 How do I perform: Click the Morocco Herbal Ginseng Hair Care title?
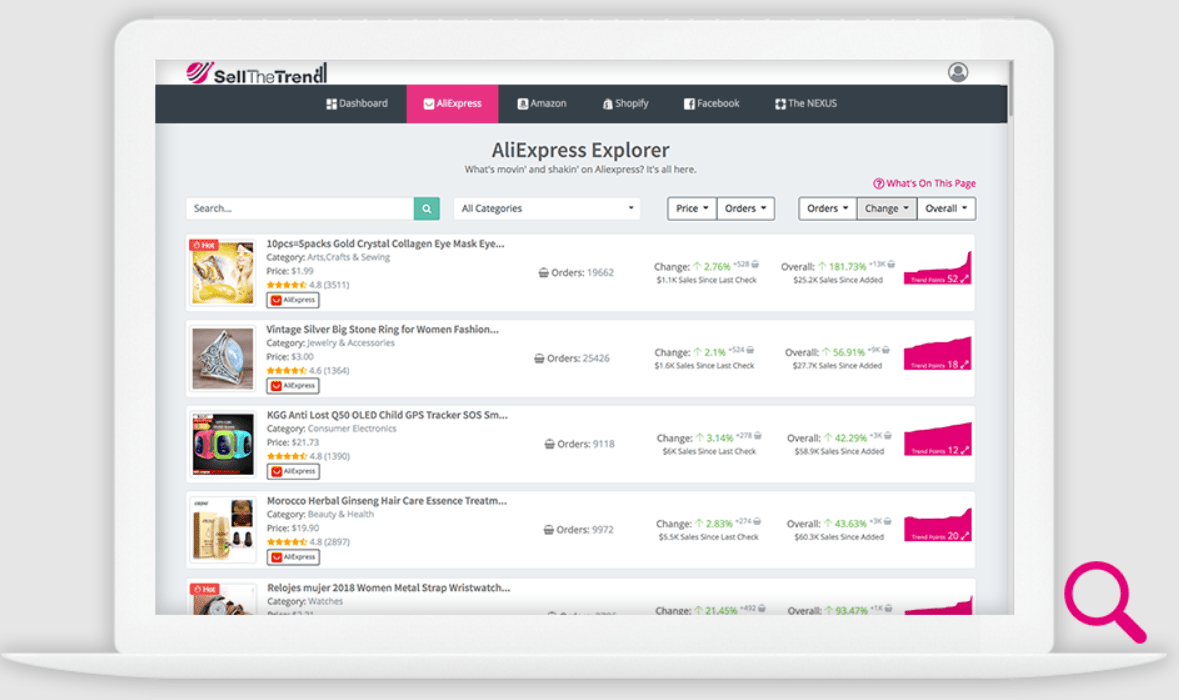(x=386, y=501)
